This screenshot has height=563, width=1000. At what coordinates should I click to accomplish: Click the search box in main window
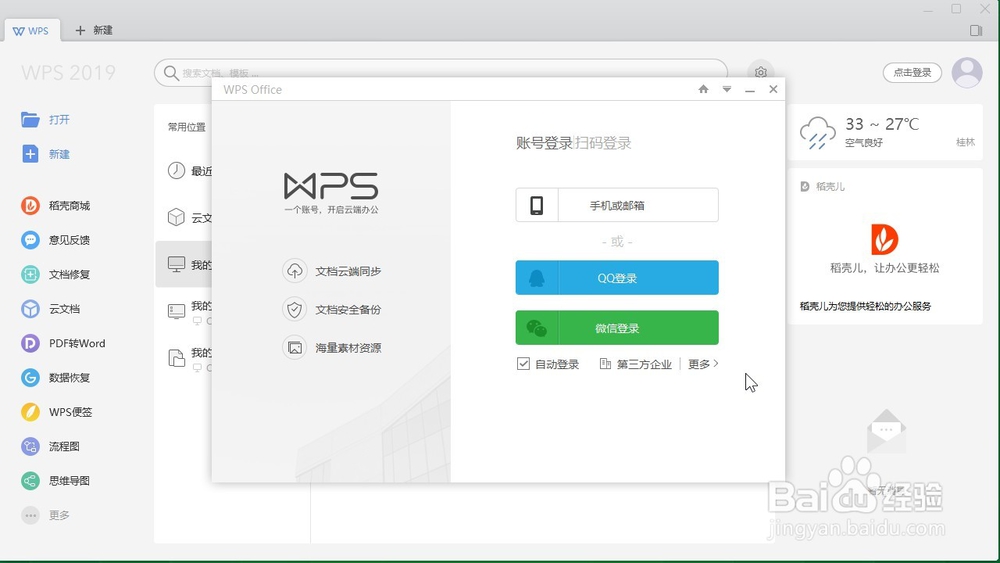[x=440, y=73]
